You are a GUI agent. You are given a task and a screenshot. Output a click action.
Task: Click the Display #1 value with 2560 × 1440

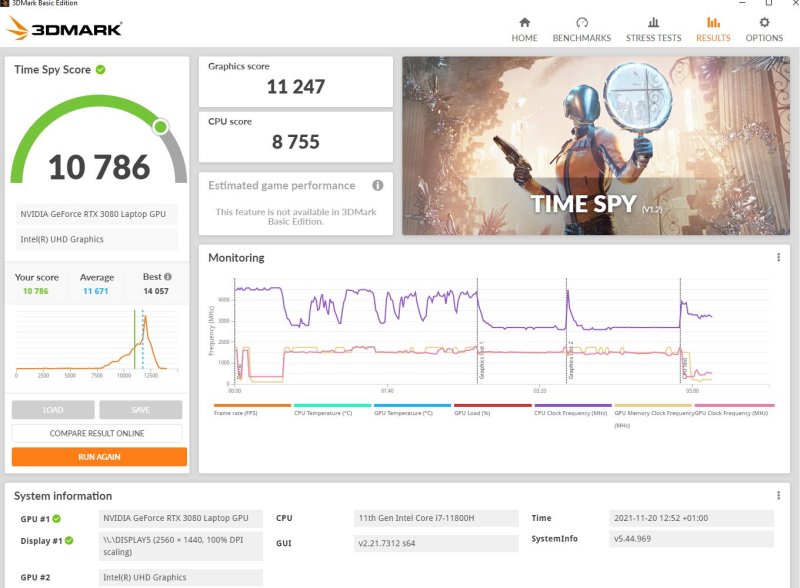click(x=181, y=546)
